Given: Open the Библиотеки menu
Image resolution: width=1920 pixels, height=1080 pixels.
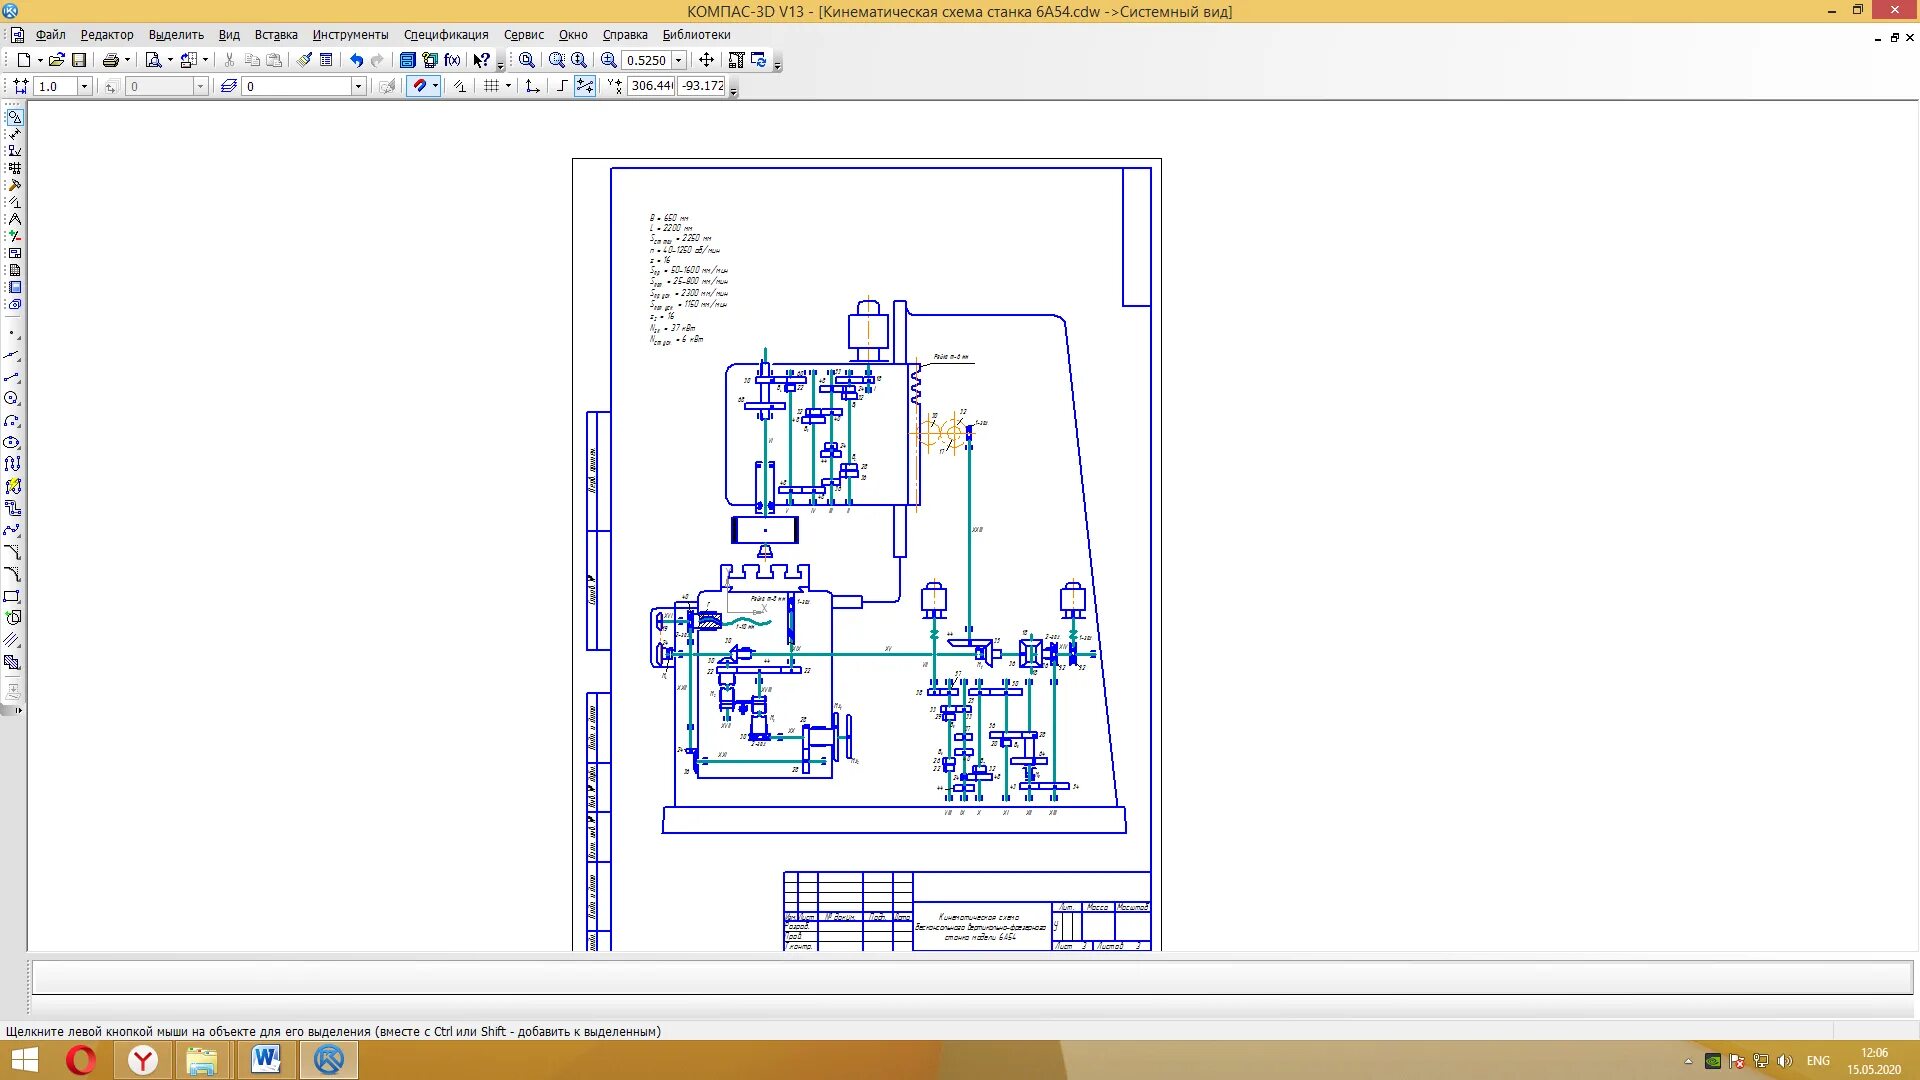Looking at the screenshot, I should [x=696, y=35].
